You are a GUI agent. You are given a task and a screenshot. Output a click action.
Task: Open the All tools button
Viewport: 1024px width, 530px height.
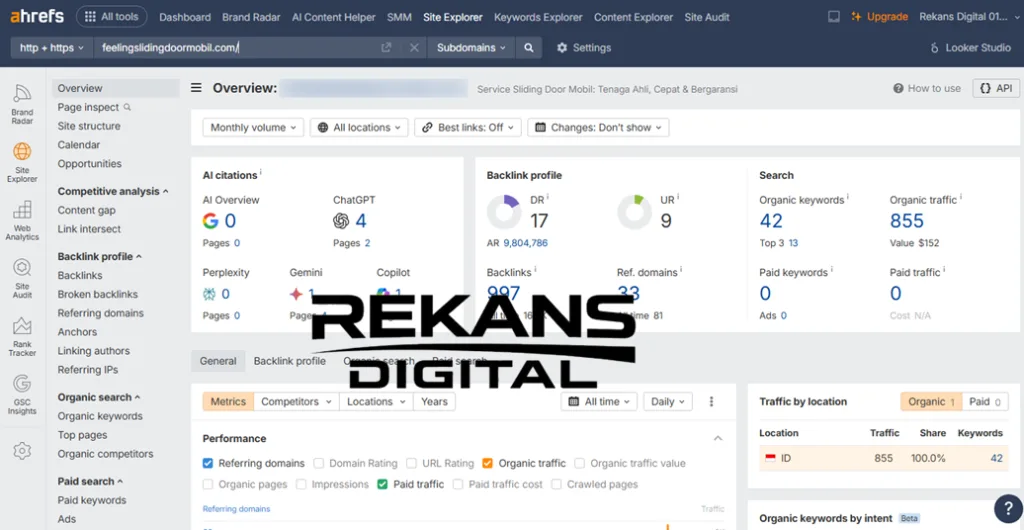(112, 17)
